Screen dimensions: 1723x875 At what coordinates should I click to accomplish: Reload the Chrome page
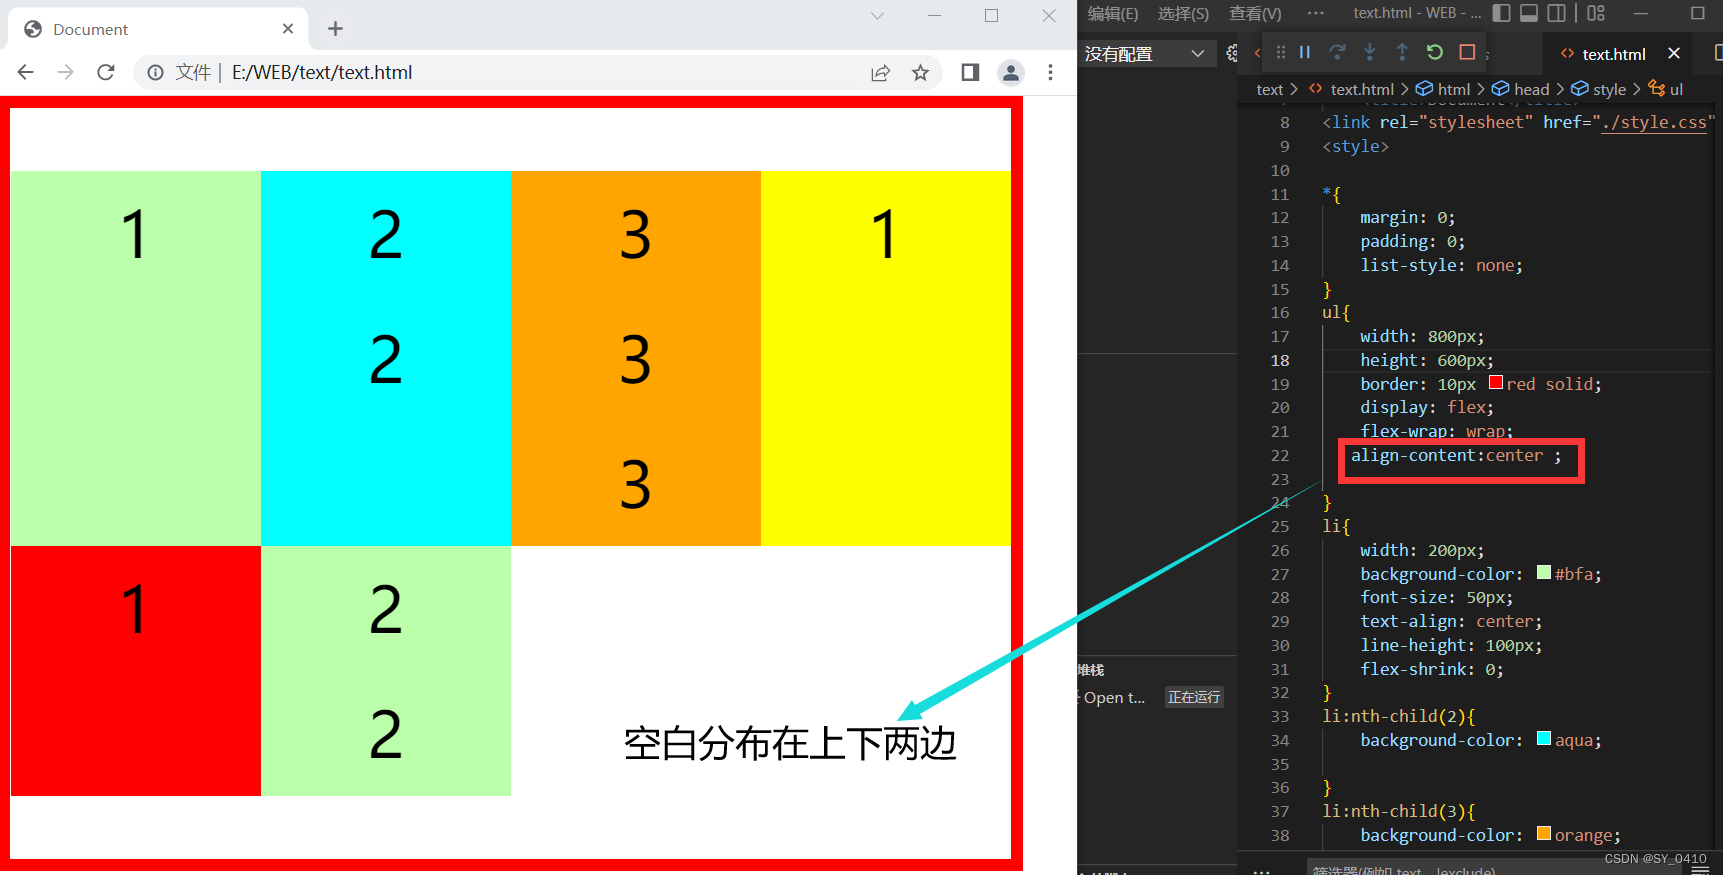click(105, 72)
